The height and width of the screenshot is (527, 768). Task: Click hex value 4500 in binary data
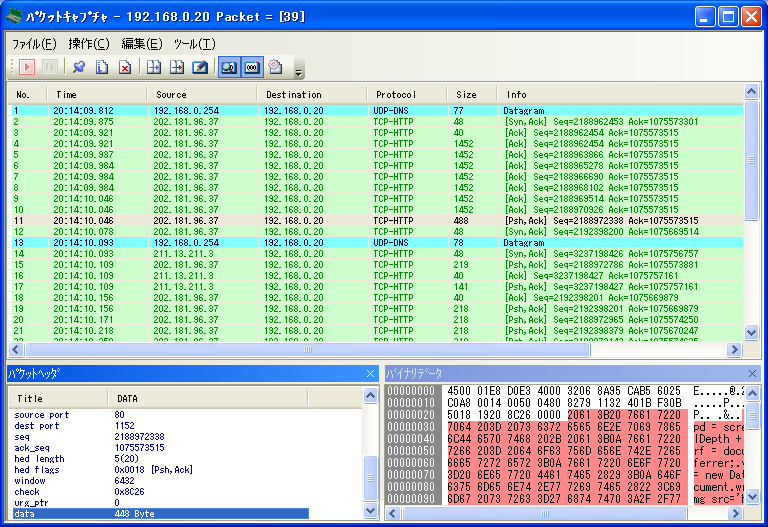pos(459,391)
